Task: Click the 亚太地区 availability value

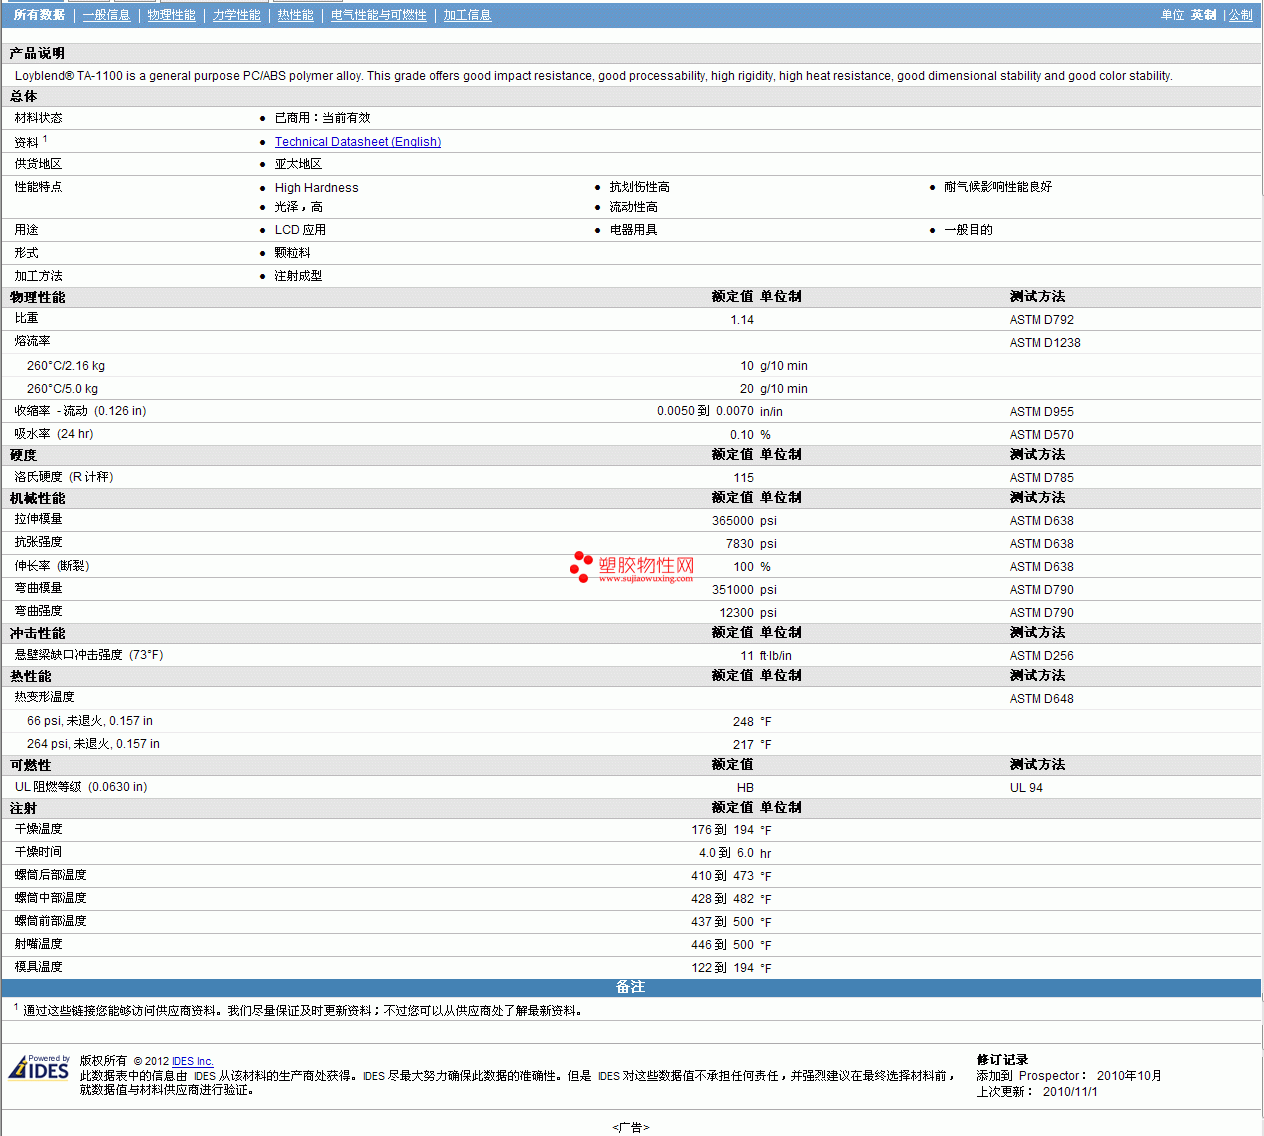Action: (298, 164)
